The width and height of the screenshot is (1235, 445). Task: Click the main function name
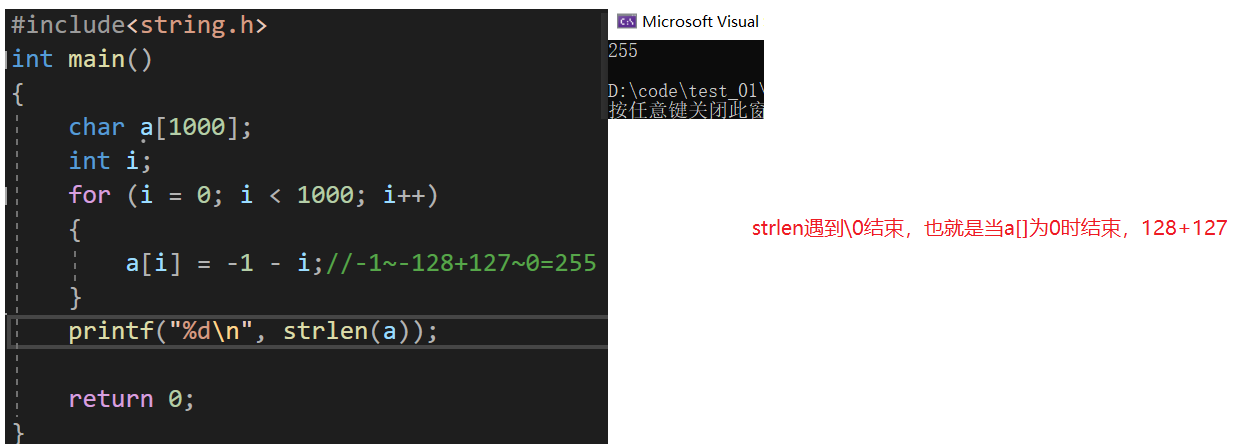point(96,59)
